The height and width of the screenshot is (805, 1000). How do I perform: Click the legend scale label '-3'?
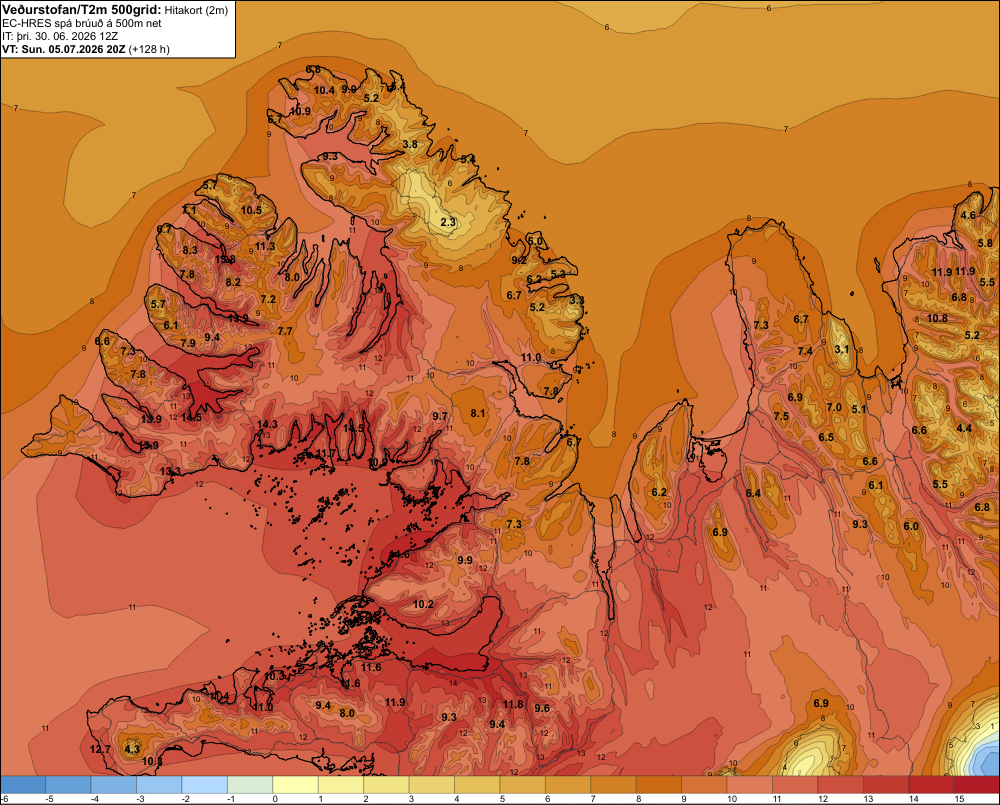[x=140, y=799]
